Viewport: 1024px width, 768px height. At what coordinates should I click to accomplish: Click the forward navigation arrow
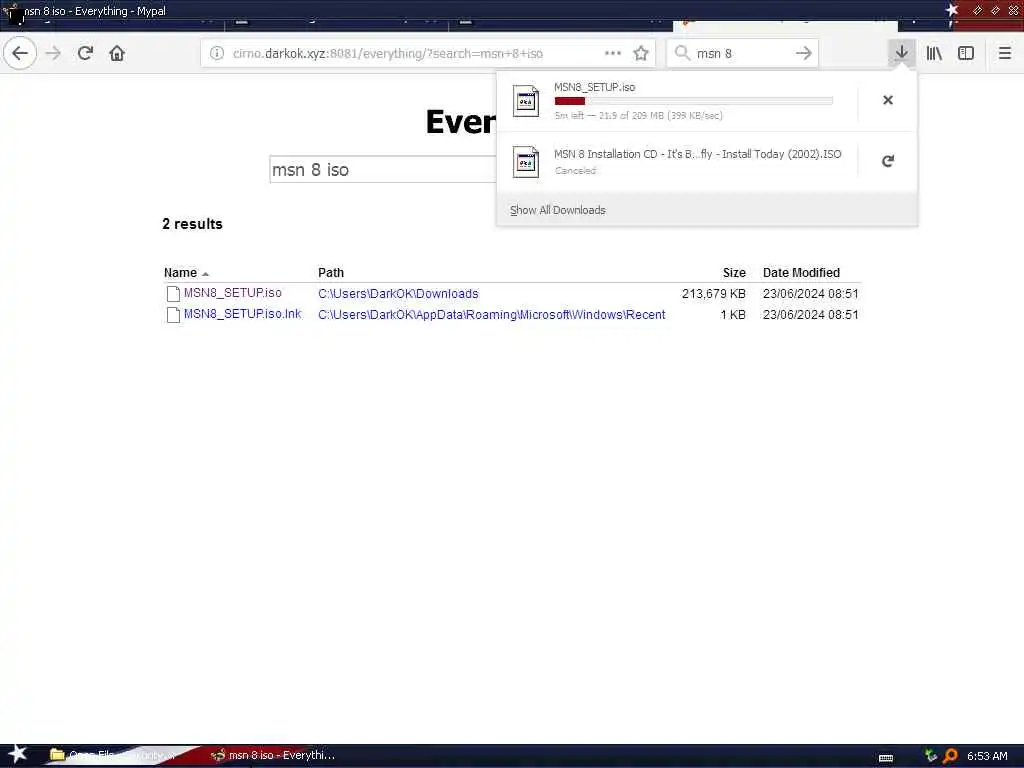pos(54,54)
